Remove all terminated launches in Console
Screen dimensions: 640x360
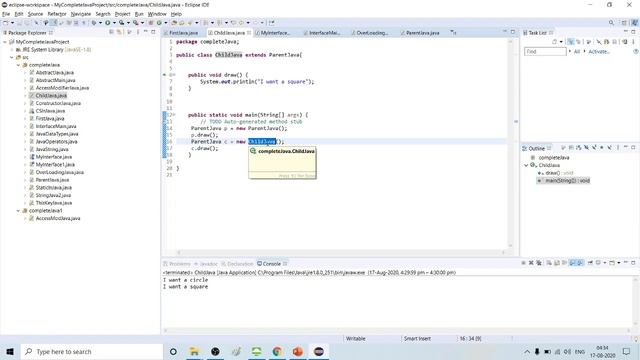pyautogui.click(x=539, y=263)
